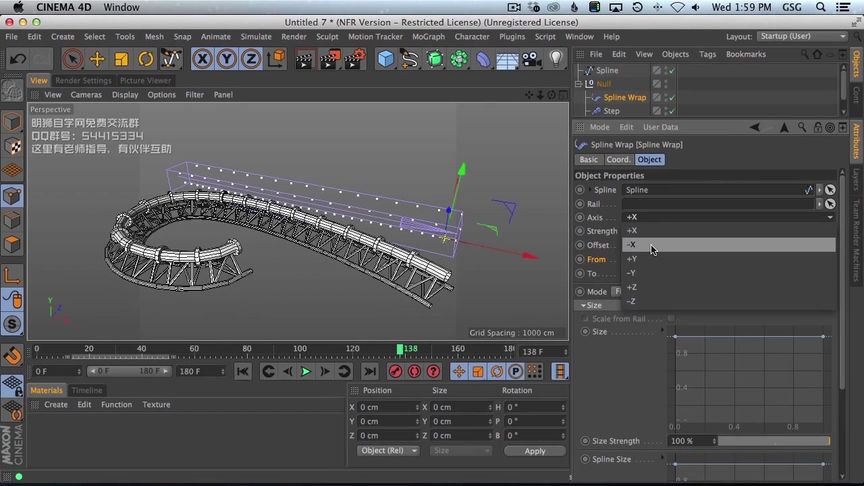Switch to the Coord. tab
Viewport: 864px width, 486px height.
[x=618, y=159]
